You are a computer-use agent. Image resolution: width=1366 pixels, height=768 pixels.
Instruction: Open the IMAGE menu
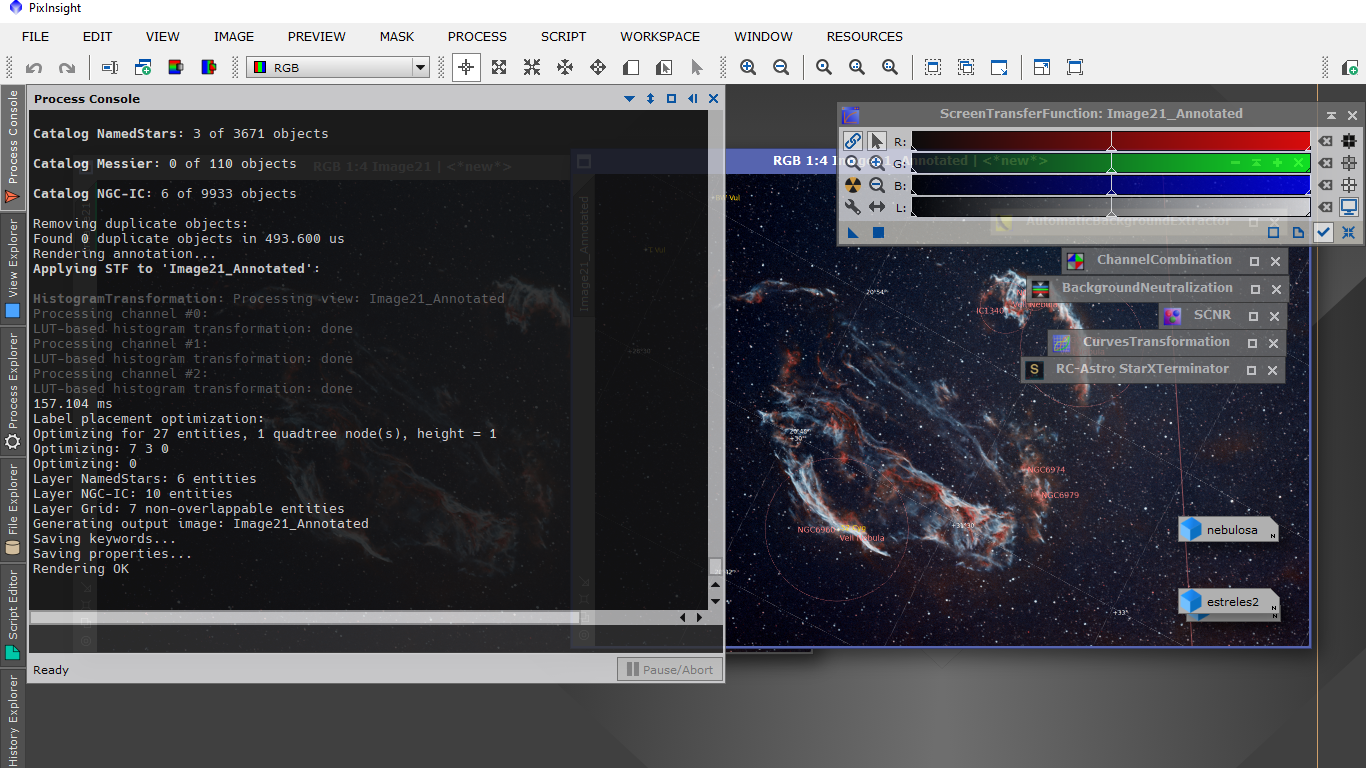point(234,36)
